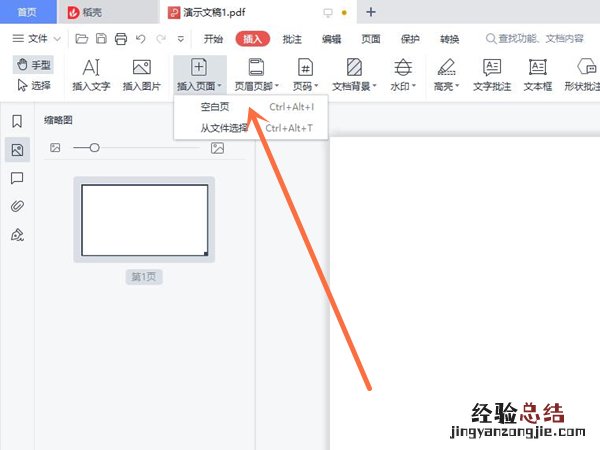Image resolution: width=600 pixels, height=450 pixels.
Task: Switch to the 页面 tab
Action: coord(371,39)
